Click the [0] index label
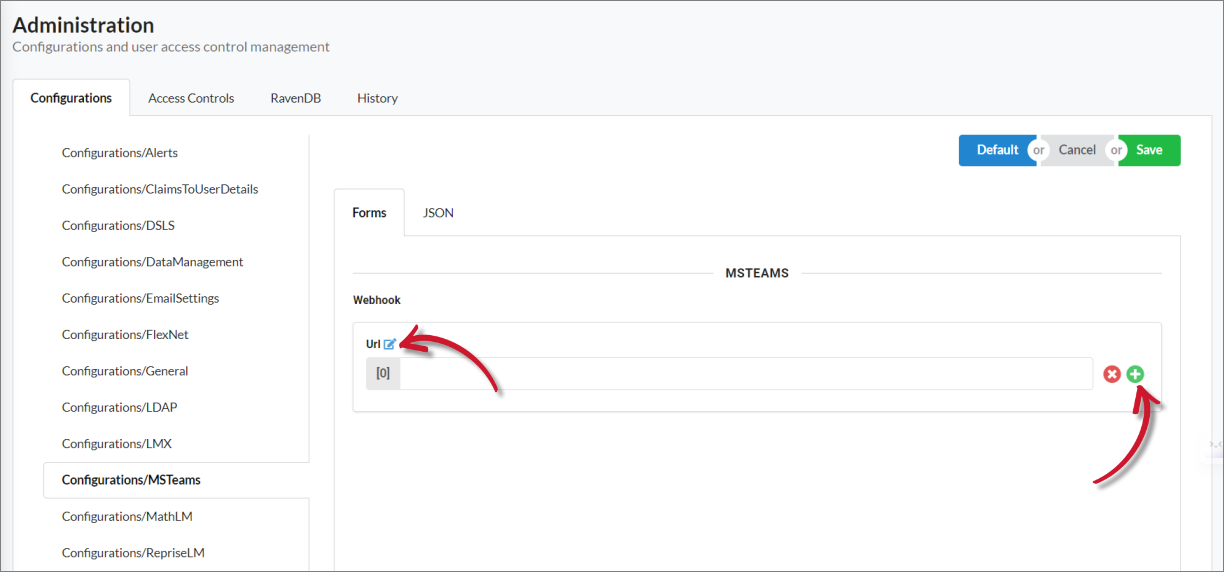This screenshot has width=1224, height=572. pos(383,374)
